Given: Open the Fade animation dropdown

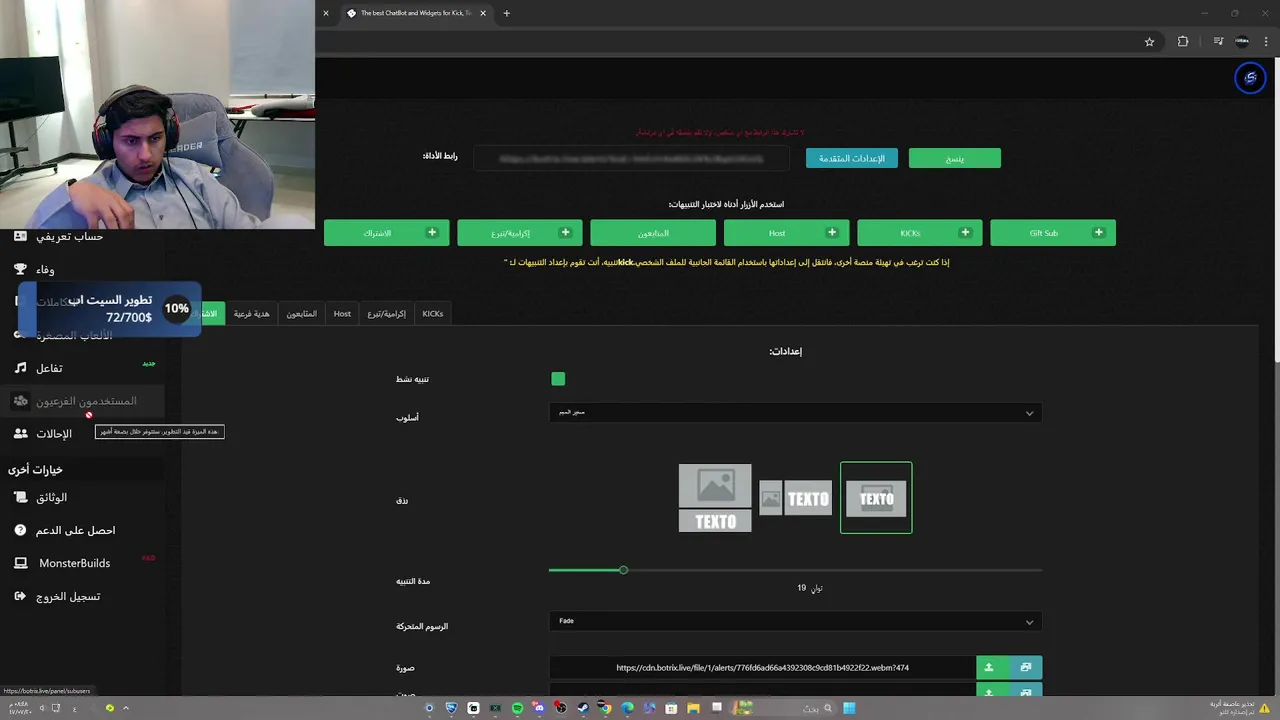Looking at the screenshot, I should [795, 621].
